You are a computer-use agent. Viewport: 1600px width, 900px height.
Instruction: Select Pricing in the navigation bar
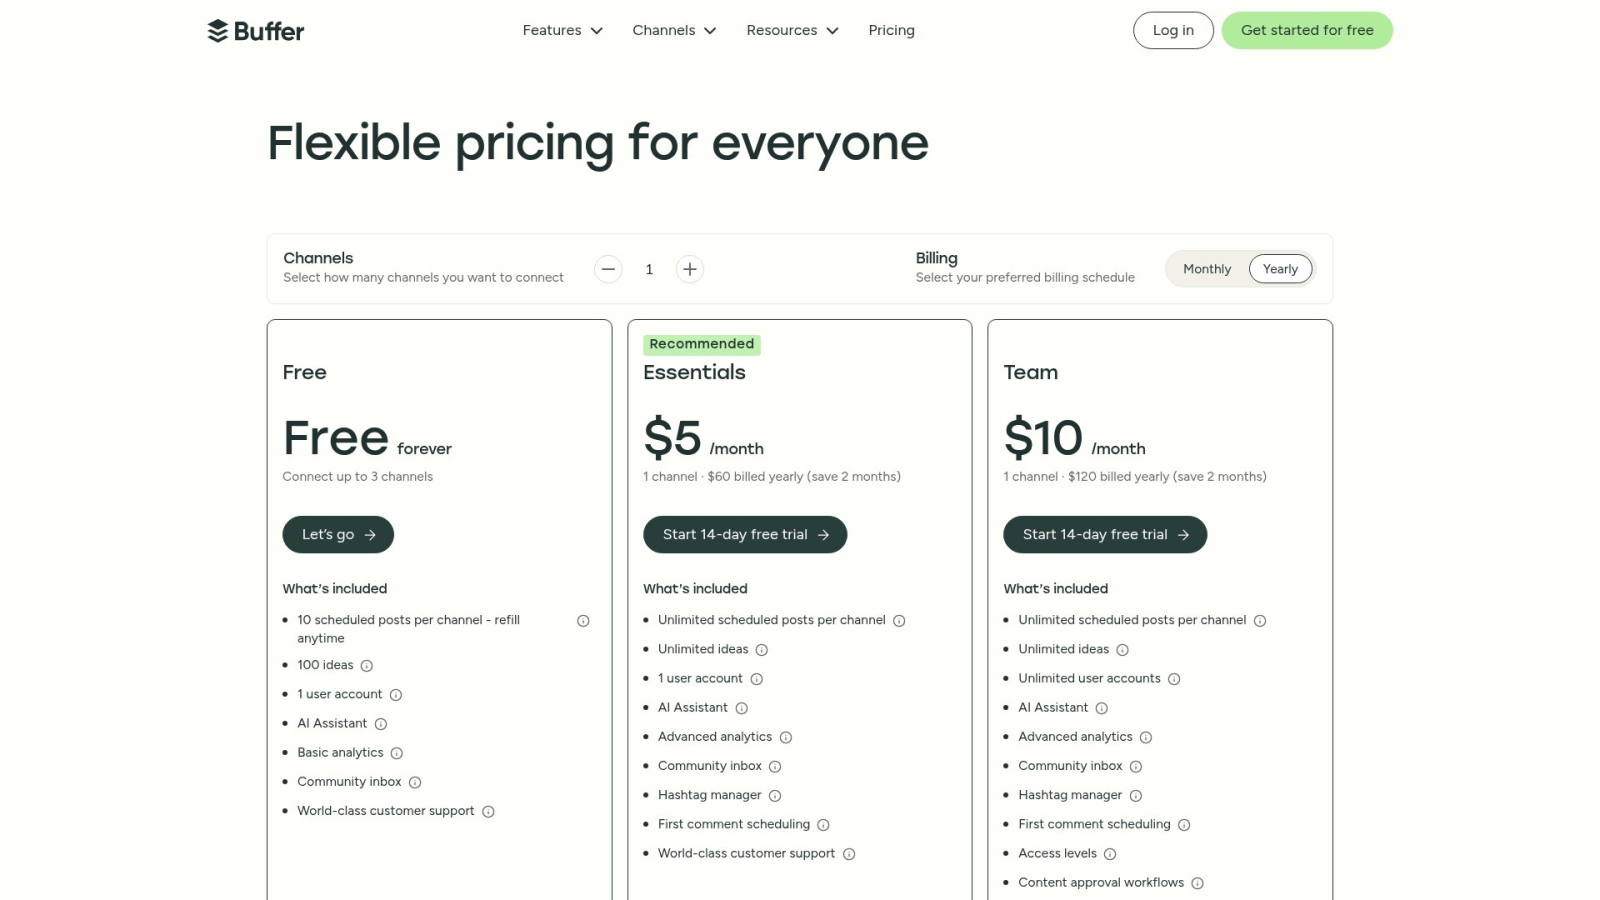pos(891,30)
